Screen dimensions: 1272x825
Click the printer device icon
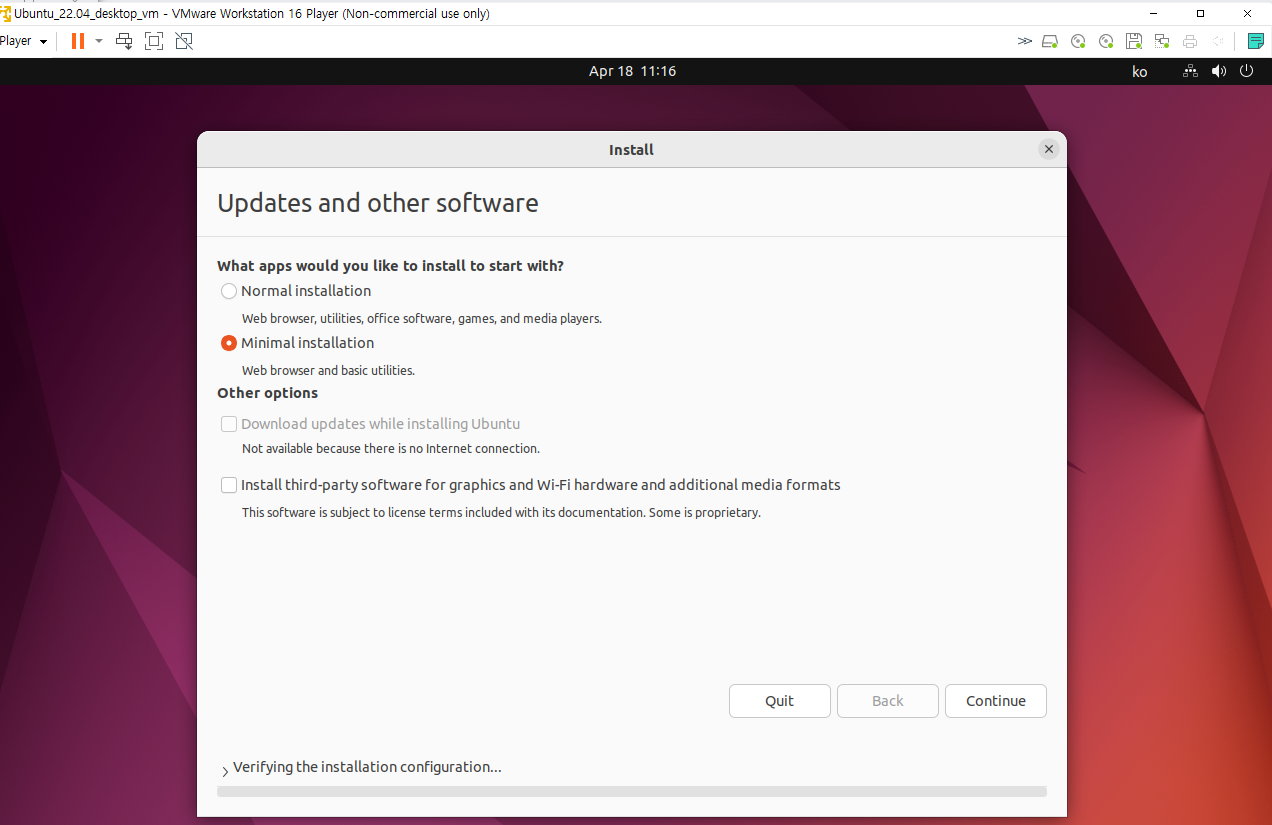click(1190, 41)
